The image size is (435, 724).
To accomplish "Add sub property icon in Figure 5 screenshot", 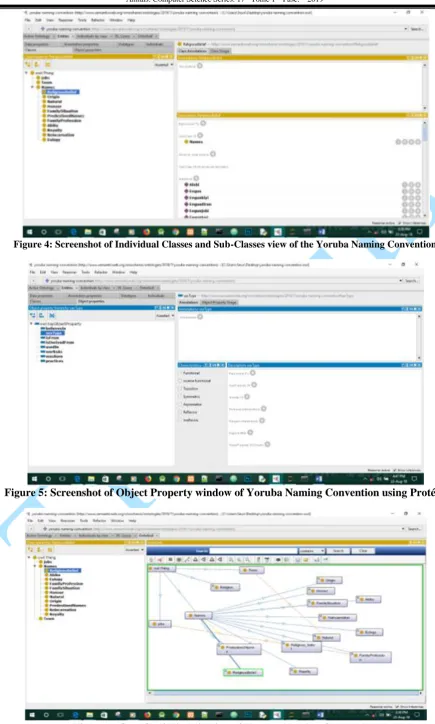I will [33, 315].
